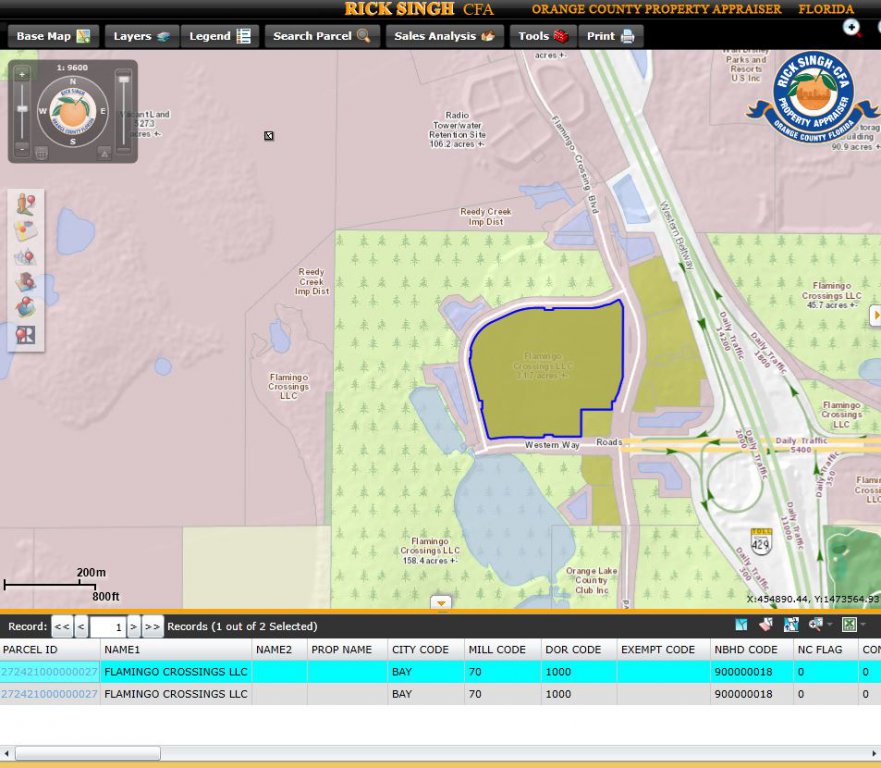Go to the last record (>>)
The height and width of the screenshot is (768, 881).
pyautogui.click(x=152, y=627)
